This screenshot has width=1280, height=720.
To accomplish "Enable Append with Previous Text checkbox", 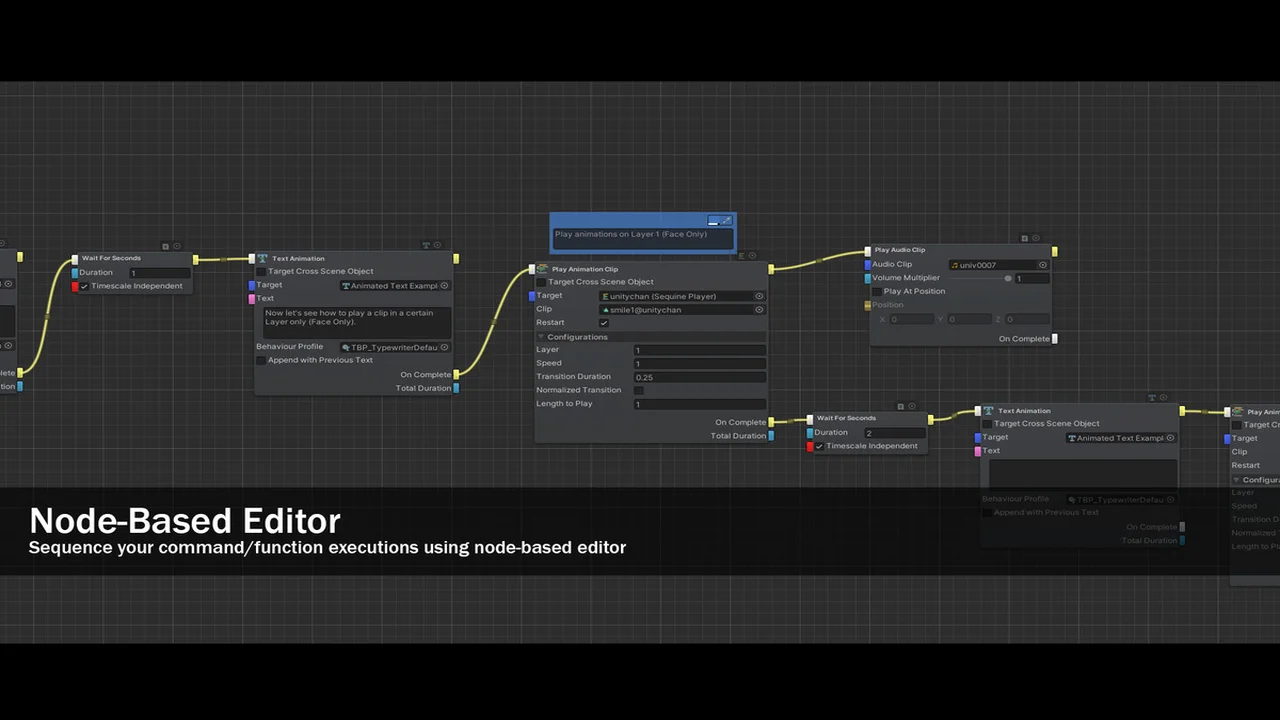I will coord(261,360).
